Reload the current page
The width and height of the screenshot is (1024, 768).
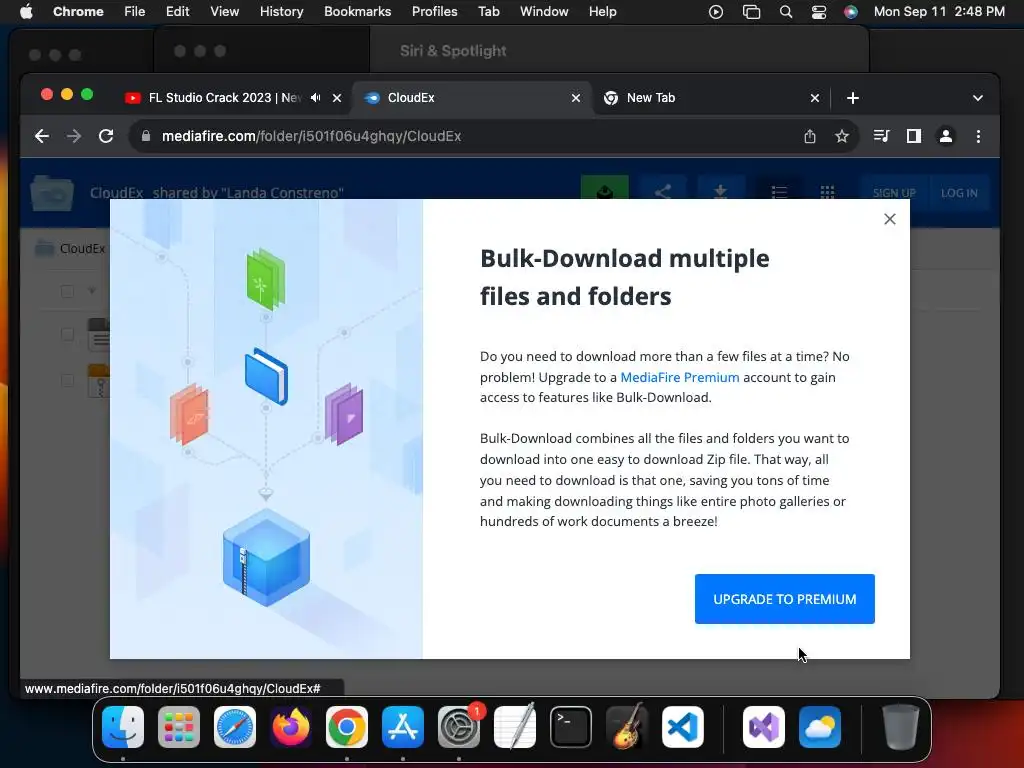click(x=106, y=136)
